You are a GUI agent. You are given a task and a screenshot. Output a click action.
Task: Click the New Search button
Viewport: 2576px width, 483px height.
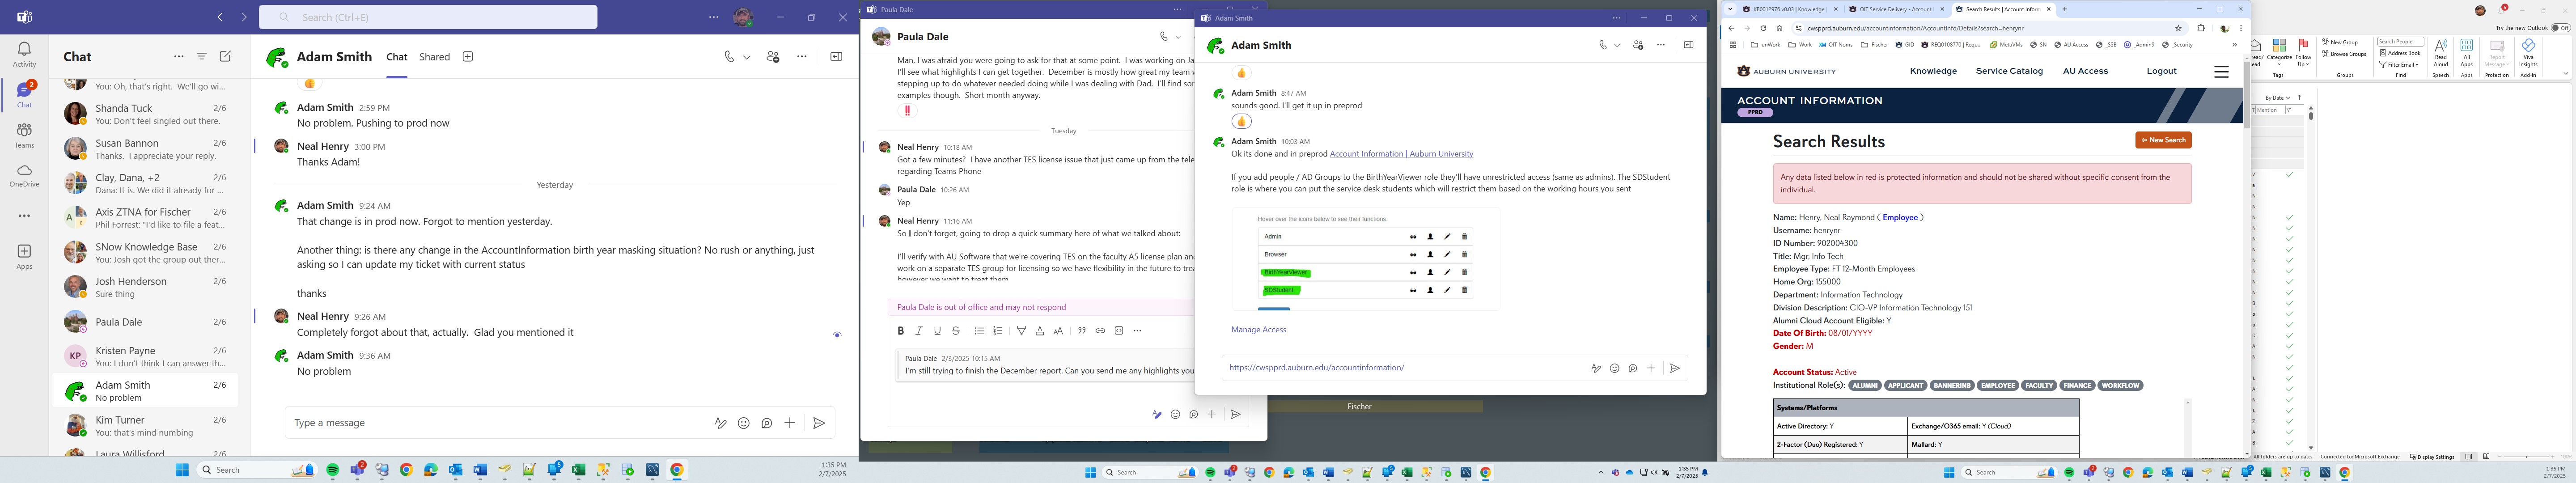tap(2163, 140)
